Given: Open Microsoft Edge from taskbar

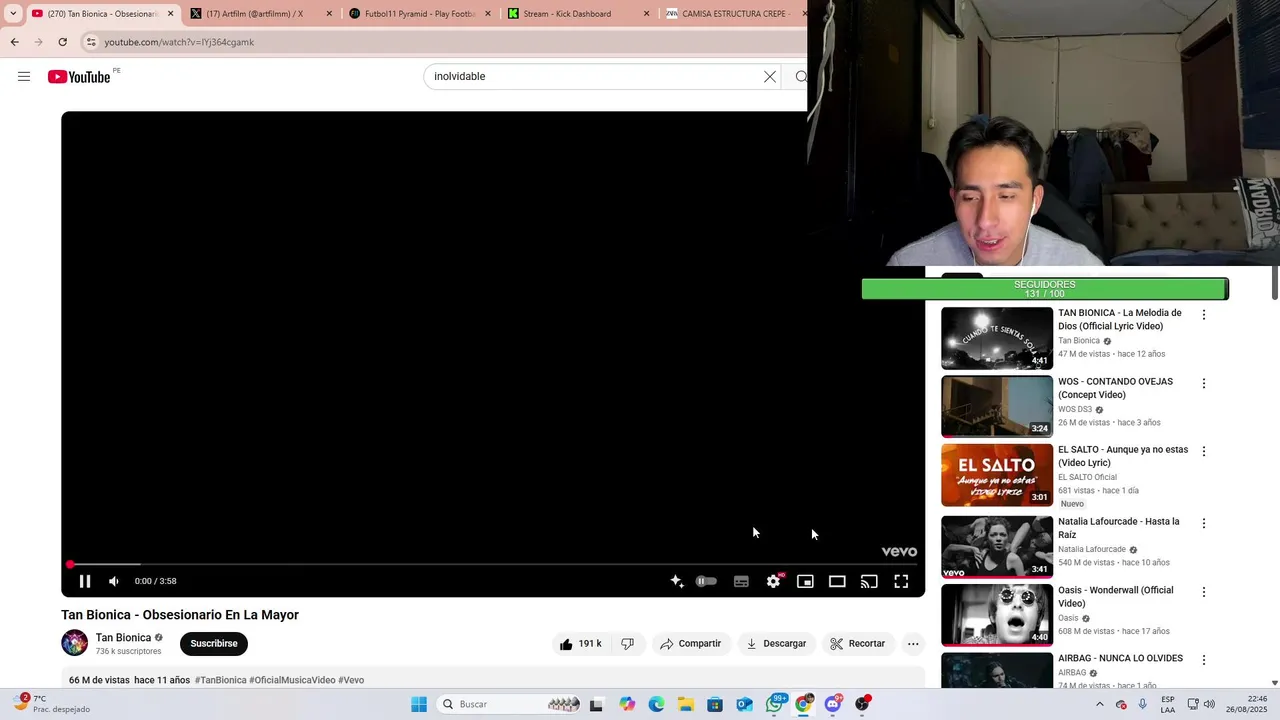Looking at the screenshot, I should coord(656,704).
